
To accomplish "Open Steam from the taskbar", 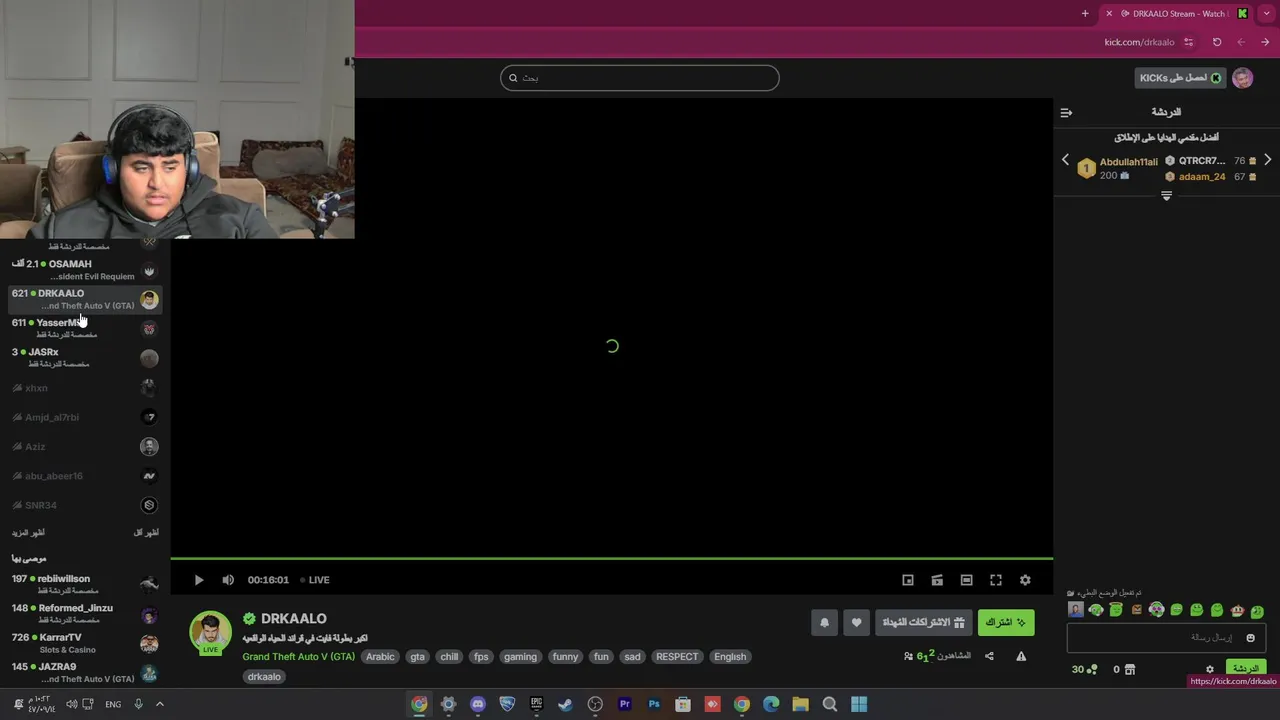I will point(566,704).
